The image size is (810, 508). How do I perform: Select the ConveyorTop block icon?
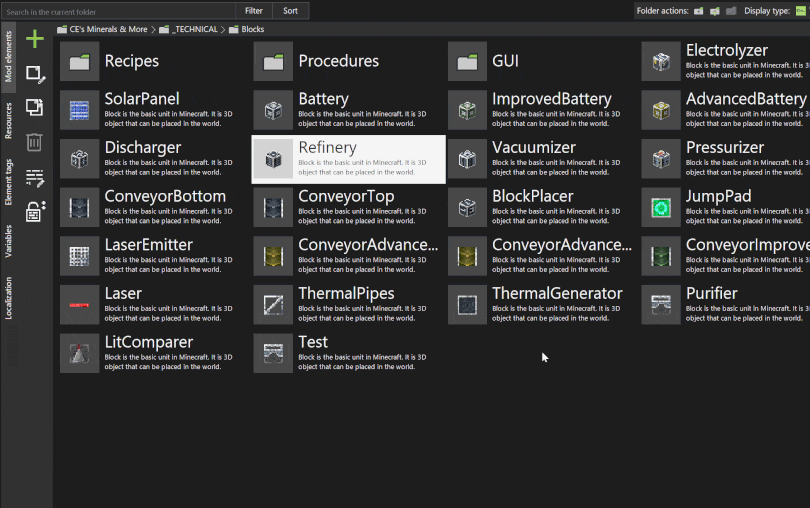273,208
